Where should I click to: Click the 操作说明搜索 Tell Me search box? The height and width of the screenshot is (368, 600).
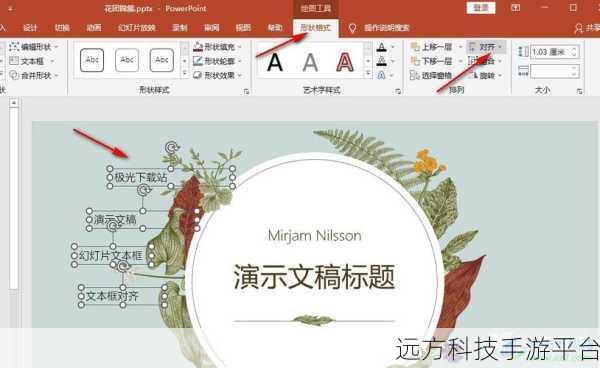point(386,28)
